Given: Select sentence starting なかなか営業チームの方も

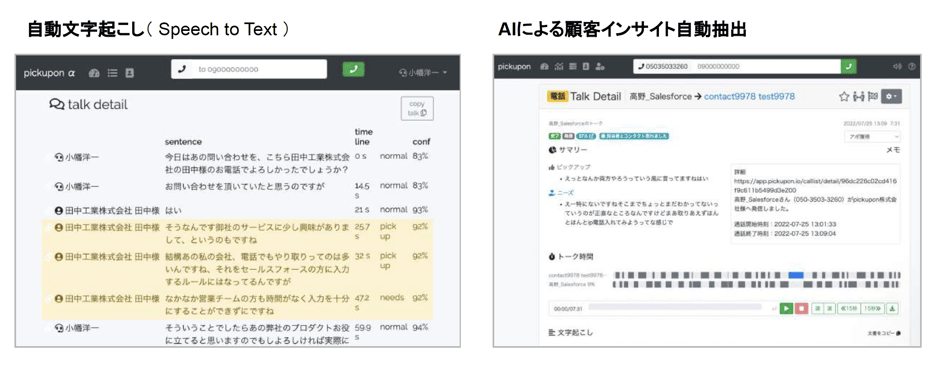Looking at the screenshot, I should (257, 304).
